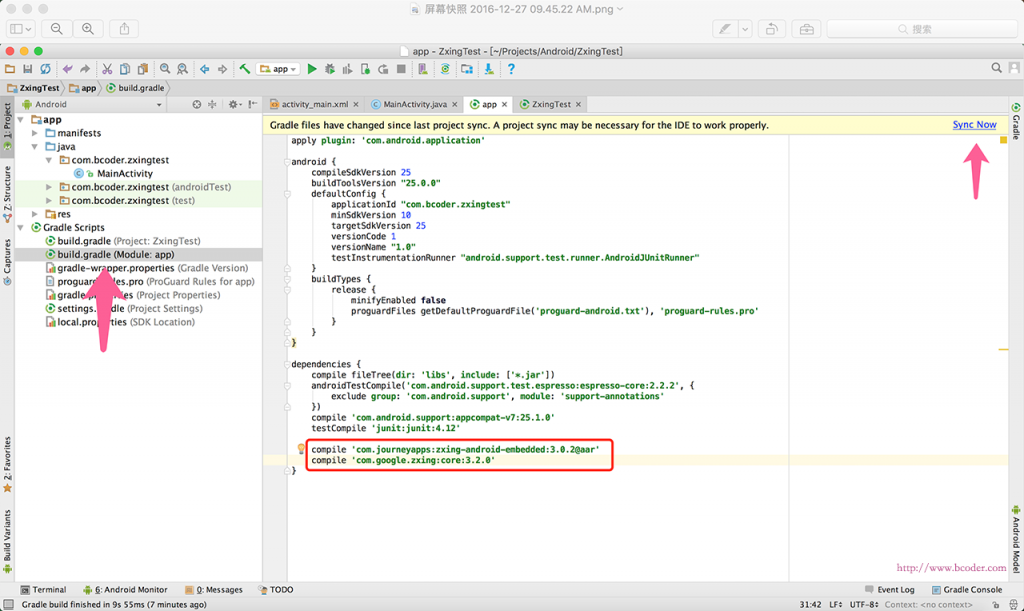Expand the res folder arrow
This screenshot has height=611, width=1024.
pyautogui.click(x=36, y=214)
